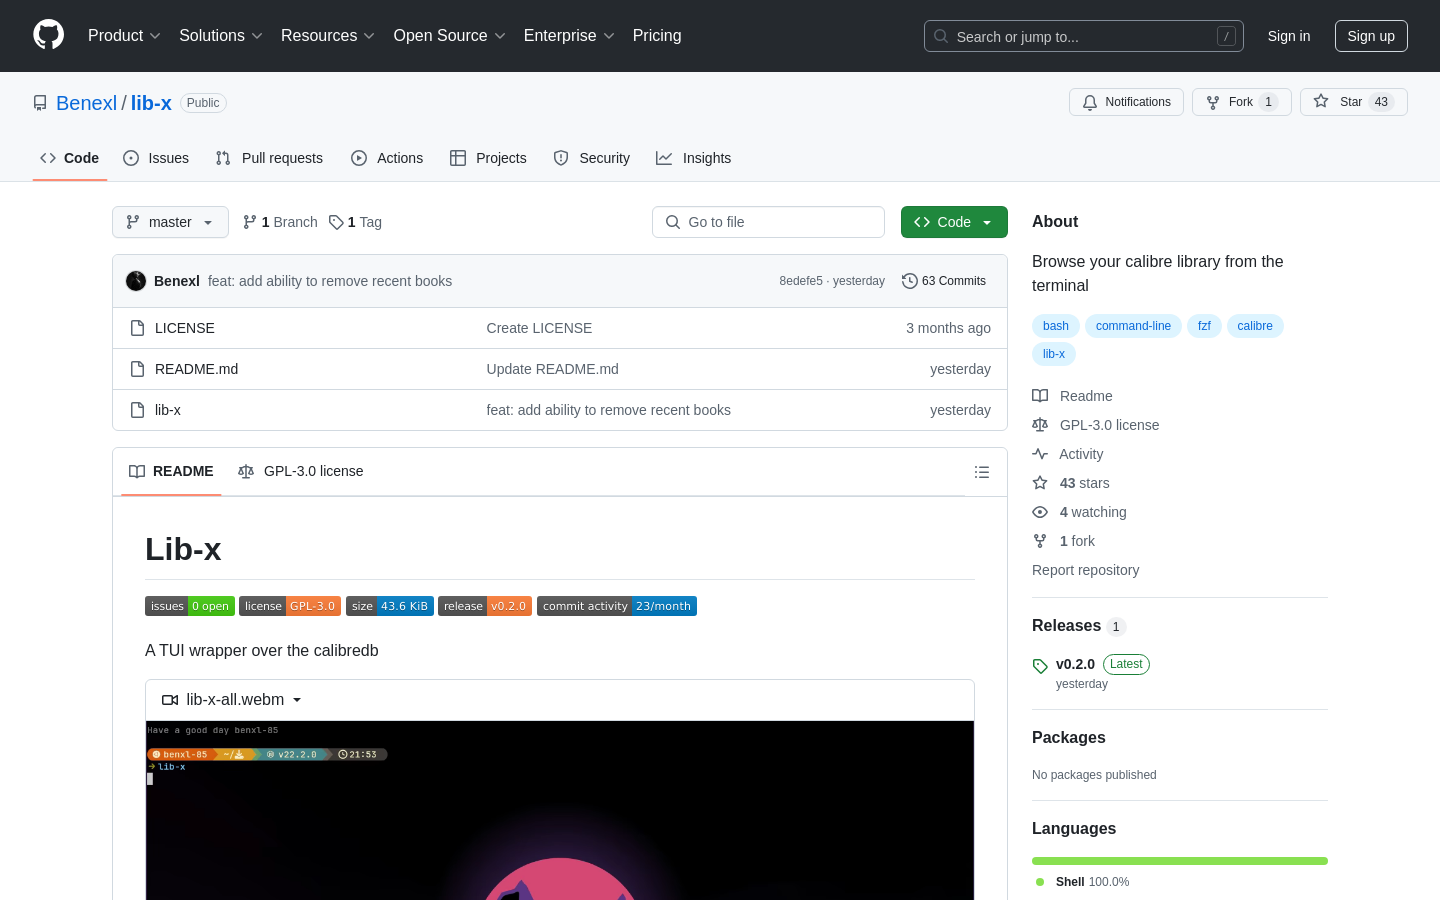Play the terminal demo video
Image resolution: width=1440 pixels, height=900 pixels.
[x=560, y=810]
